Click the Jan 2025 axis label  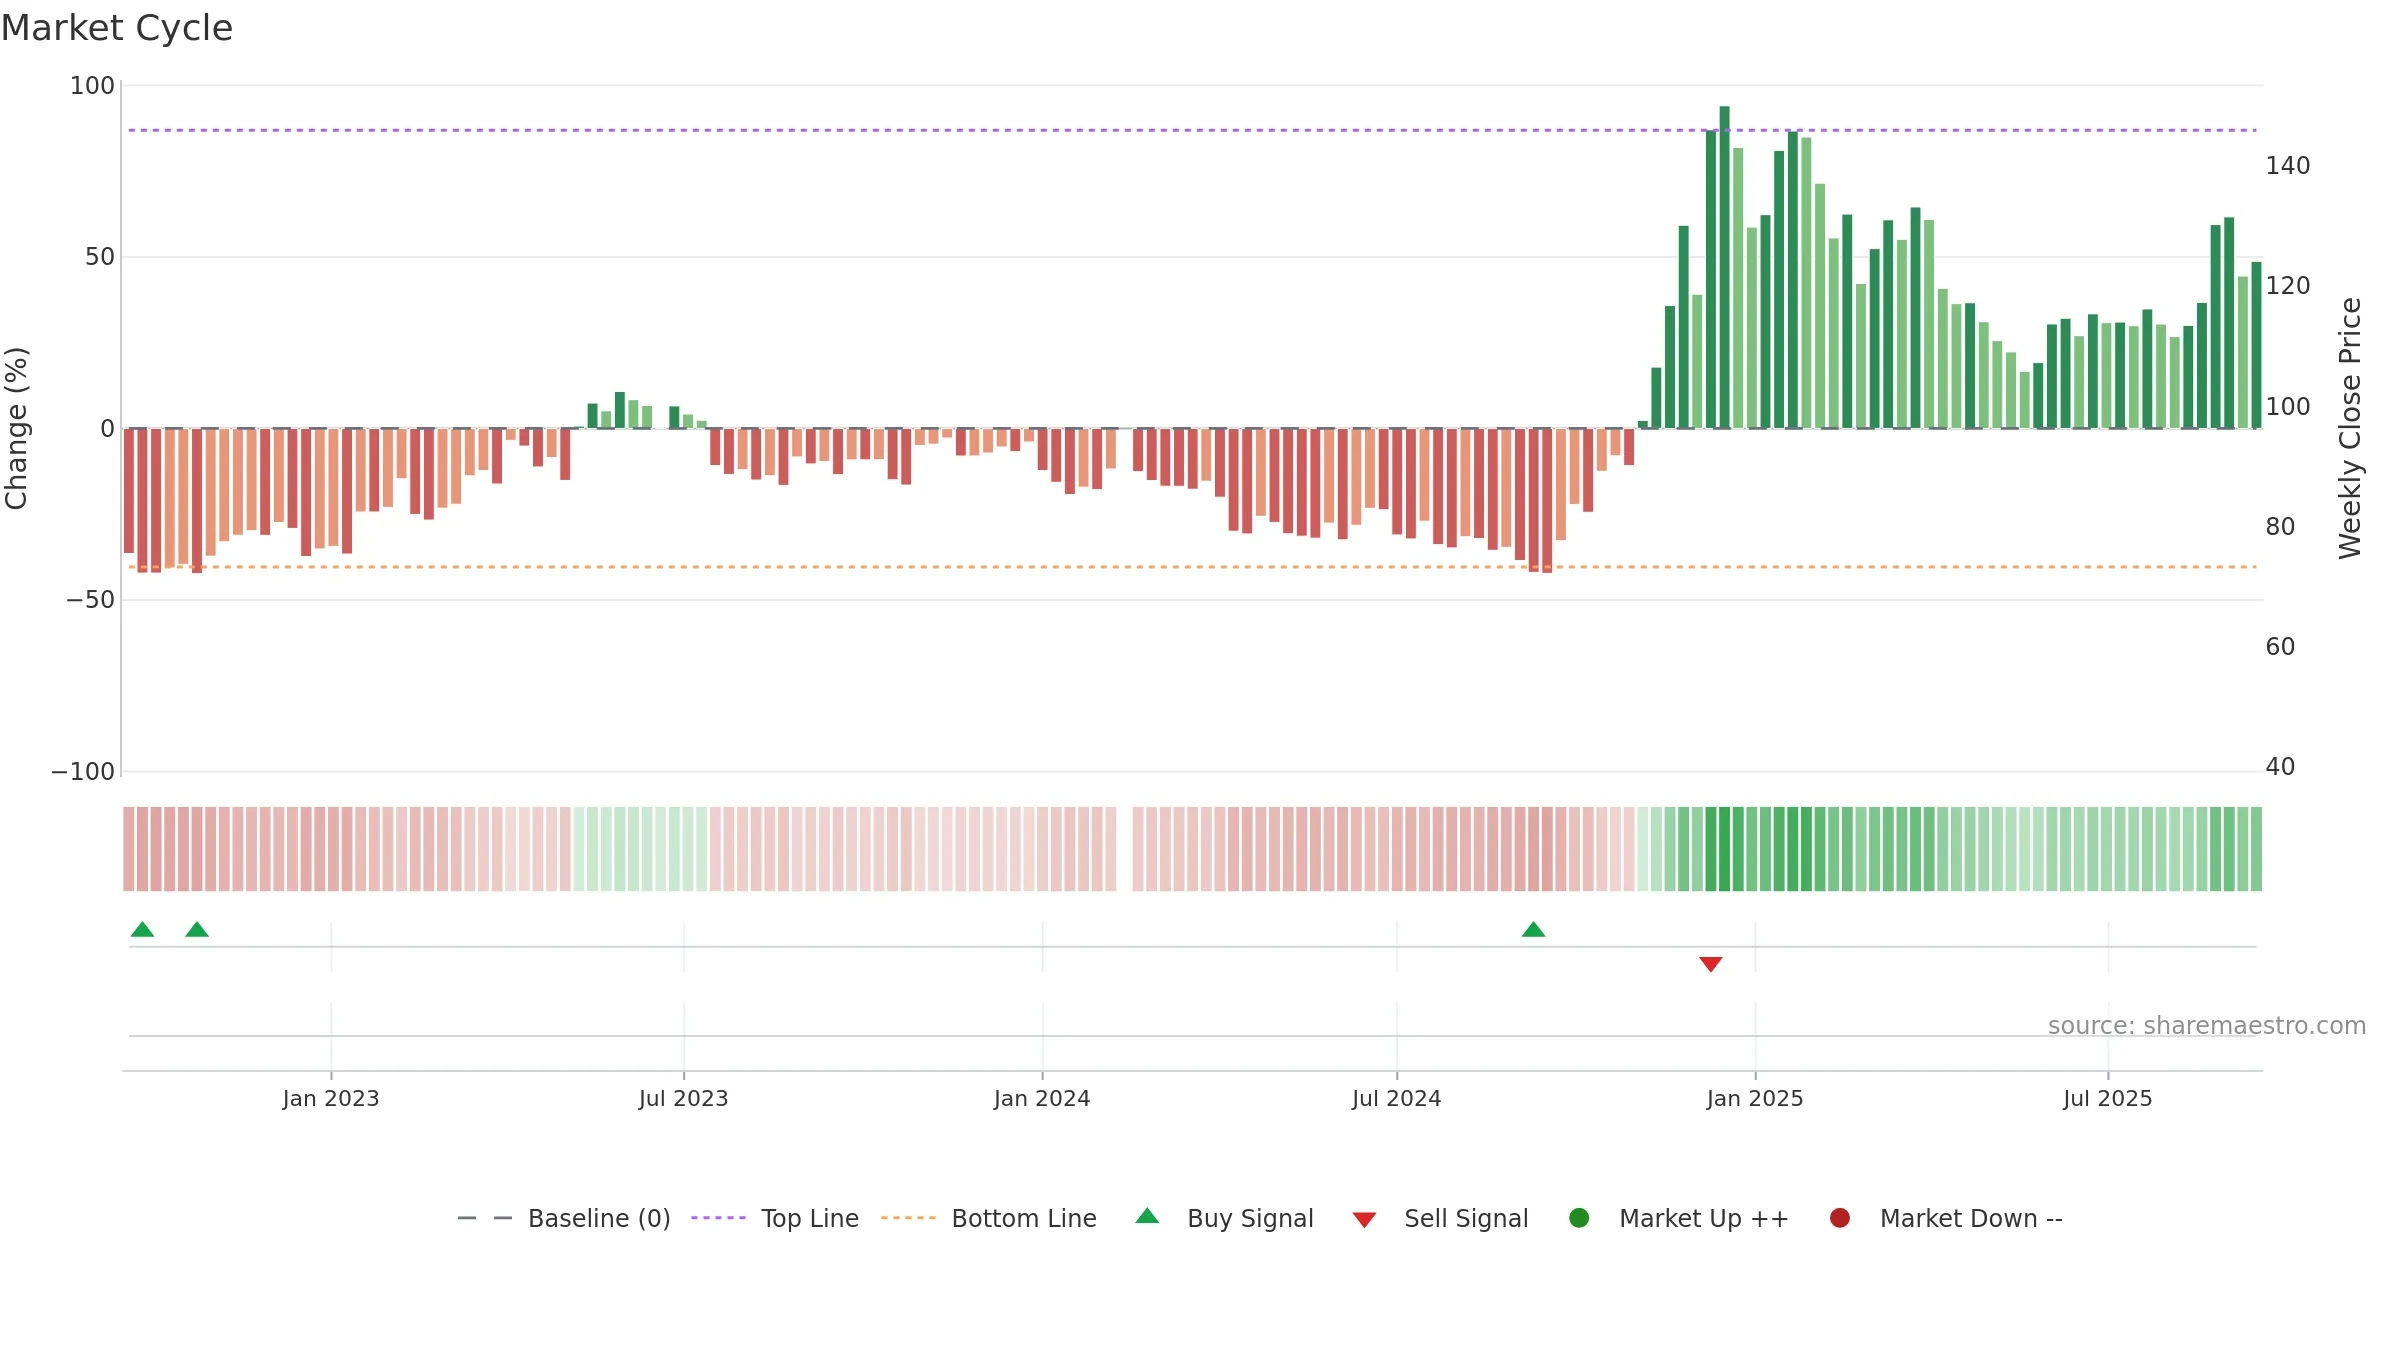(x=1755, y=1099)
